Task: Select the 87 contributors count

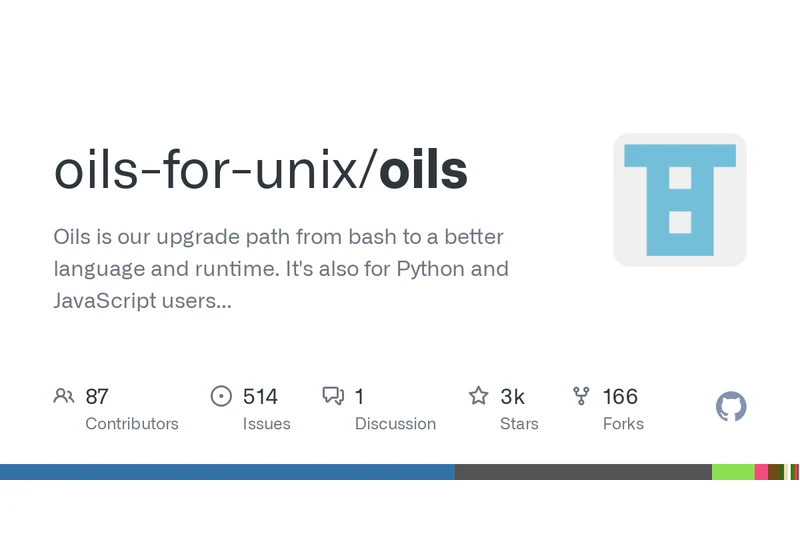Action: 97,396
